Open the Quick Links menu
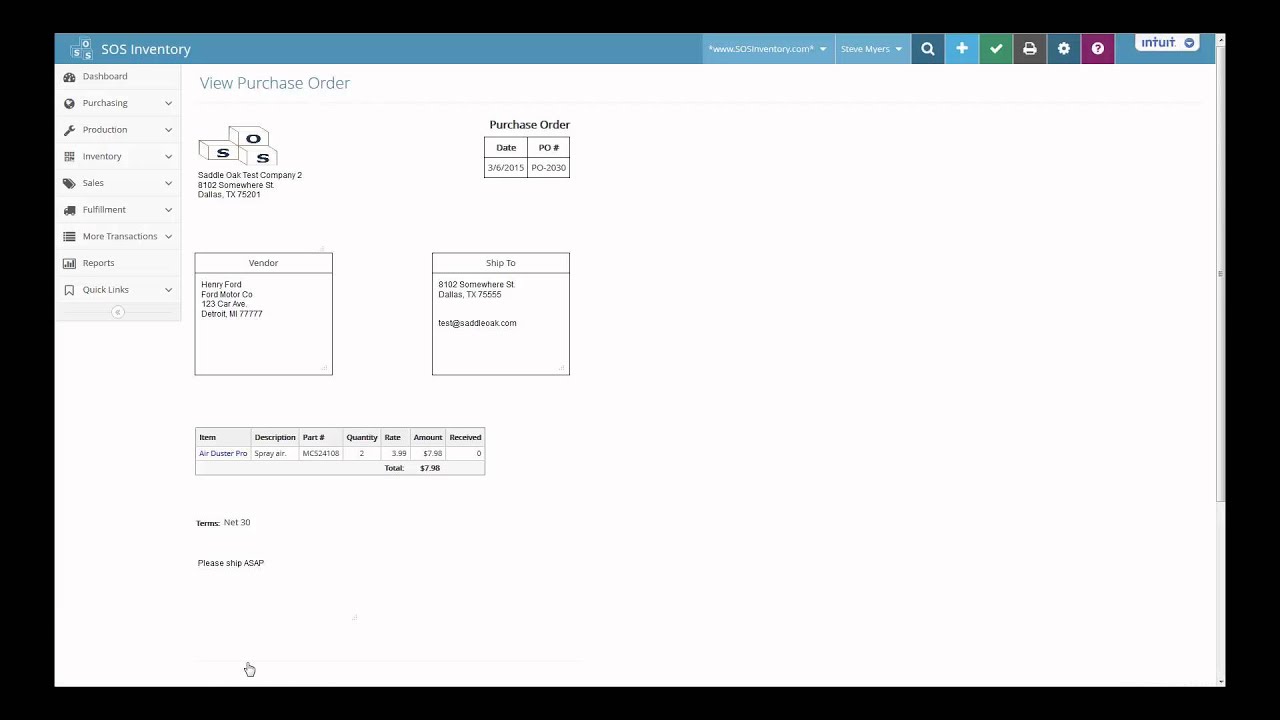1280x720 pixels. 106,290
